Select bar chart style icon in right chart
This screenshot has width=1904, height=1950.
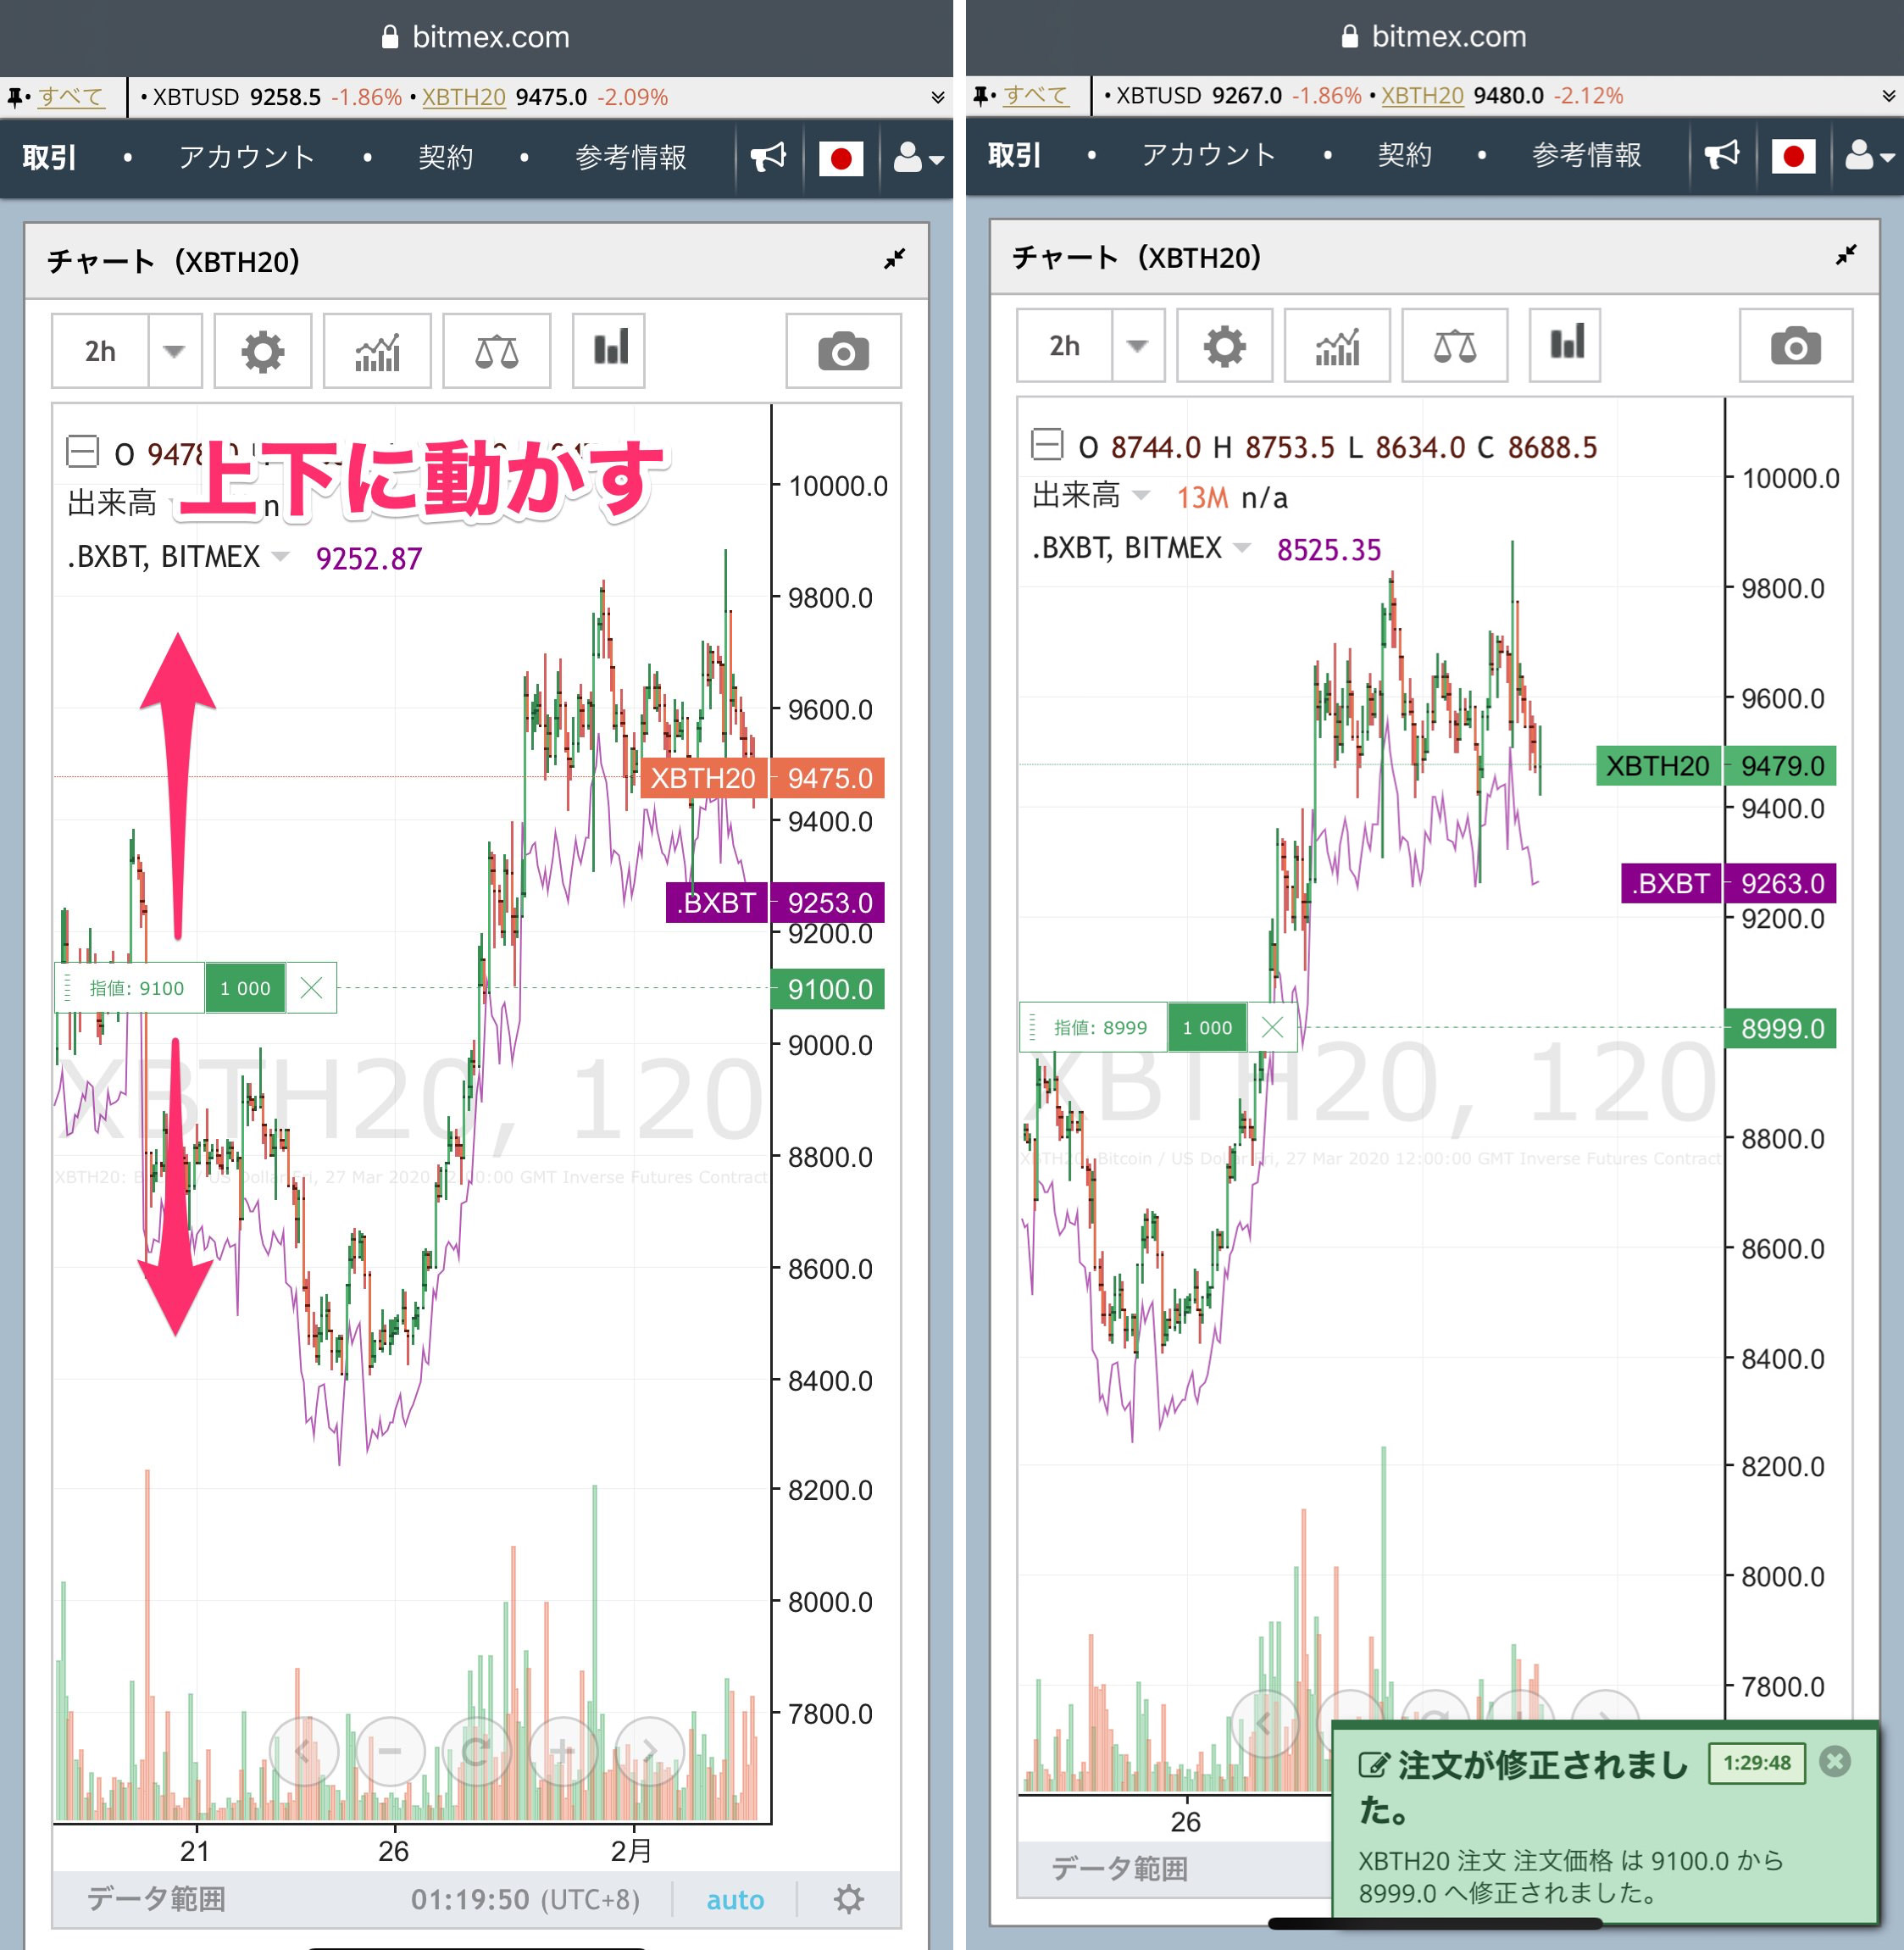(1566, 344)
